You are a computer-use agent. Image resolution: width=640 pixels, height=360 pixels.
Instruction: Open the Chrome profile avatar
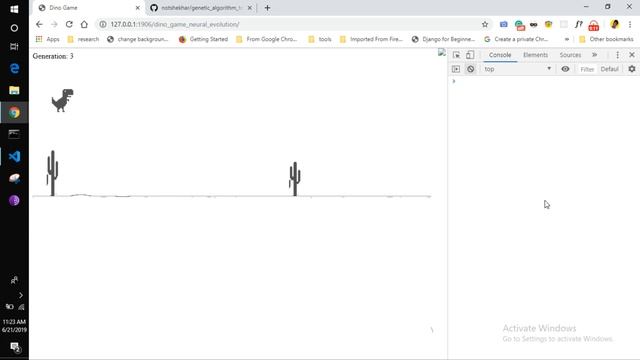click(x=615, y=24)
